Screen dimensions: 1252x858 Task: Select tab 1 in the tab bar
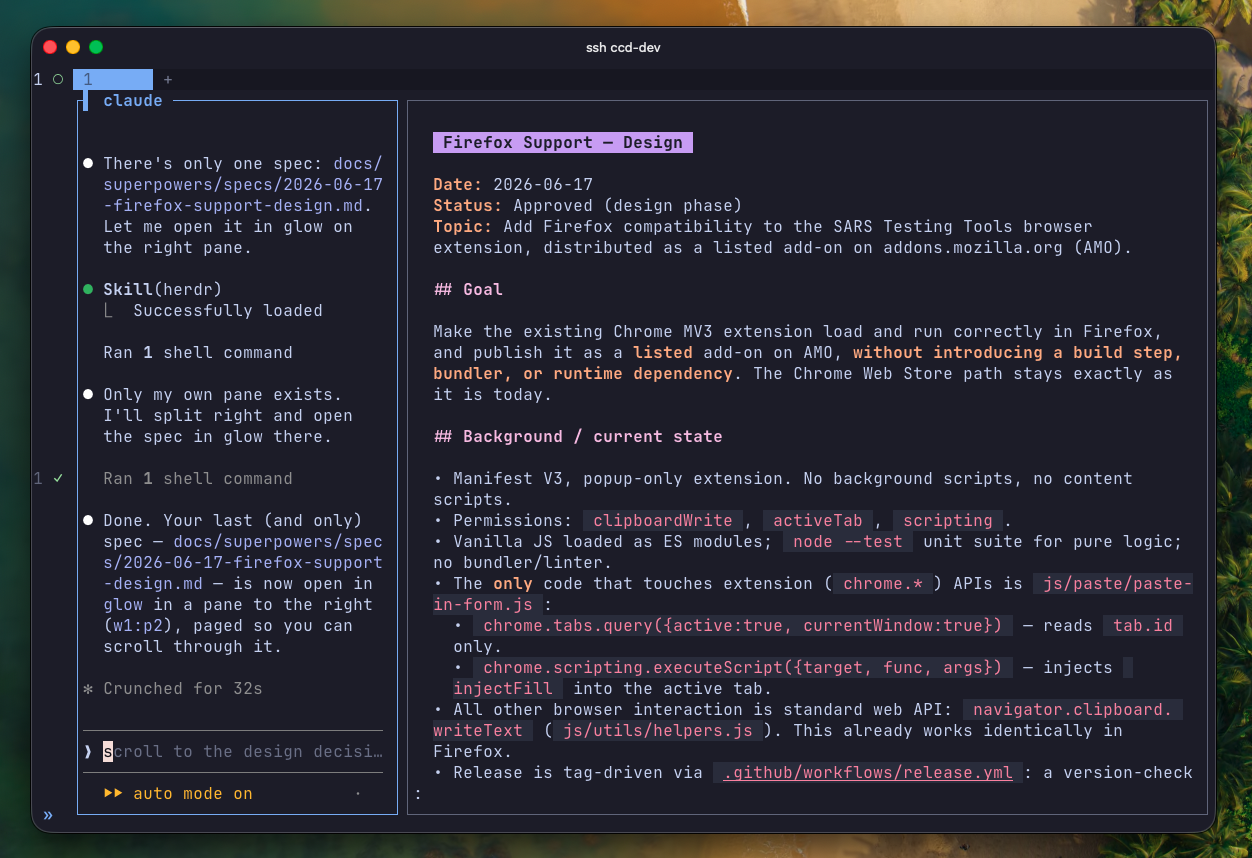click(x=113, y=79)
